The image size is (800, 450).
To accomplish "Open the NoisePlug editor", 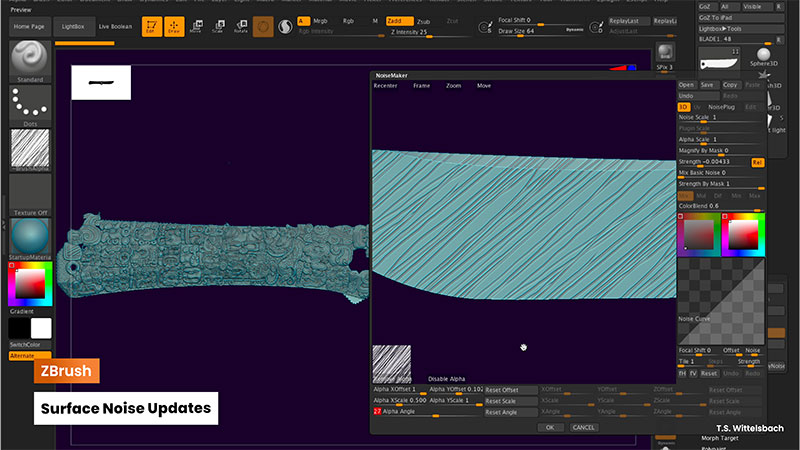I will [x=721, y=106].
